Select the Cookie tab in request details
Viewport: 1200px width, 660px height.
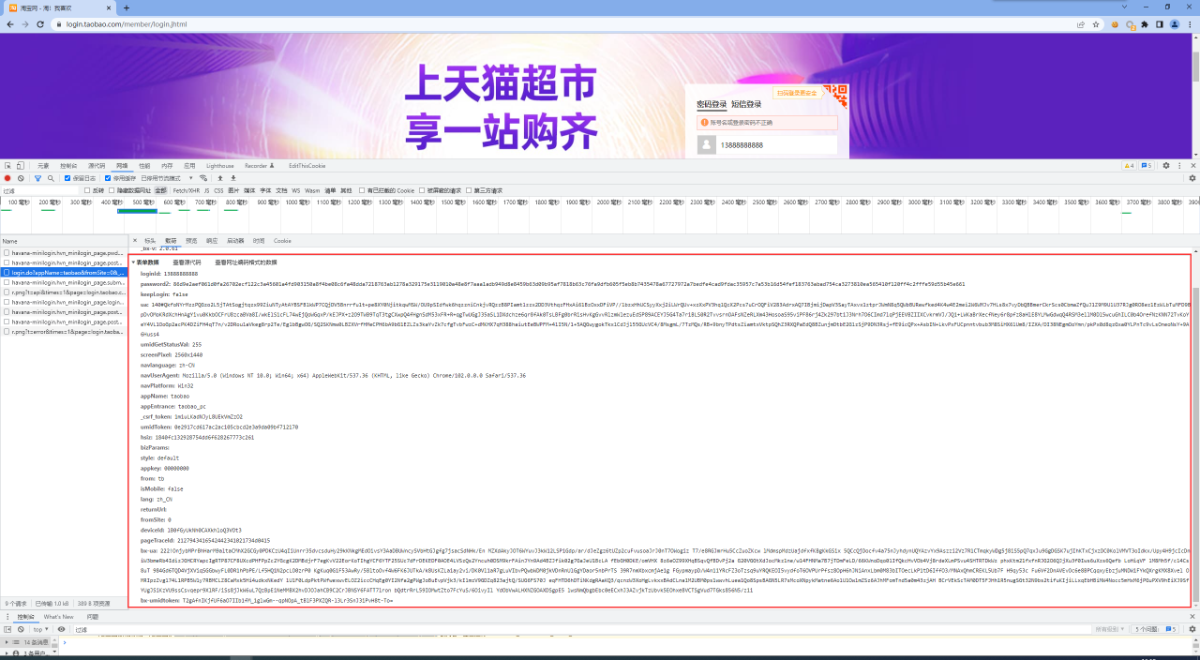pos(282,240)
